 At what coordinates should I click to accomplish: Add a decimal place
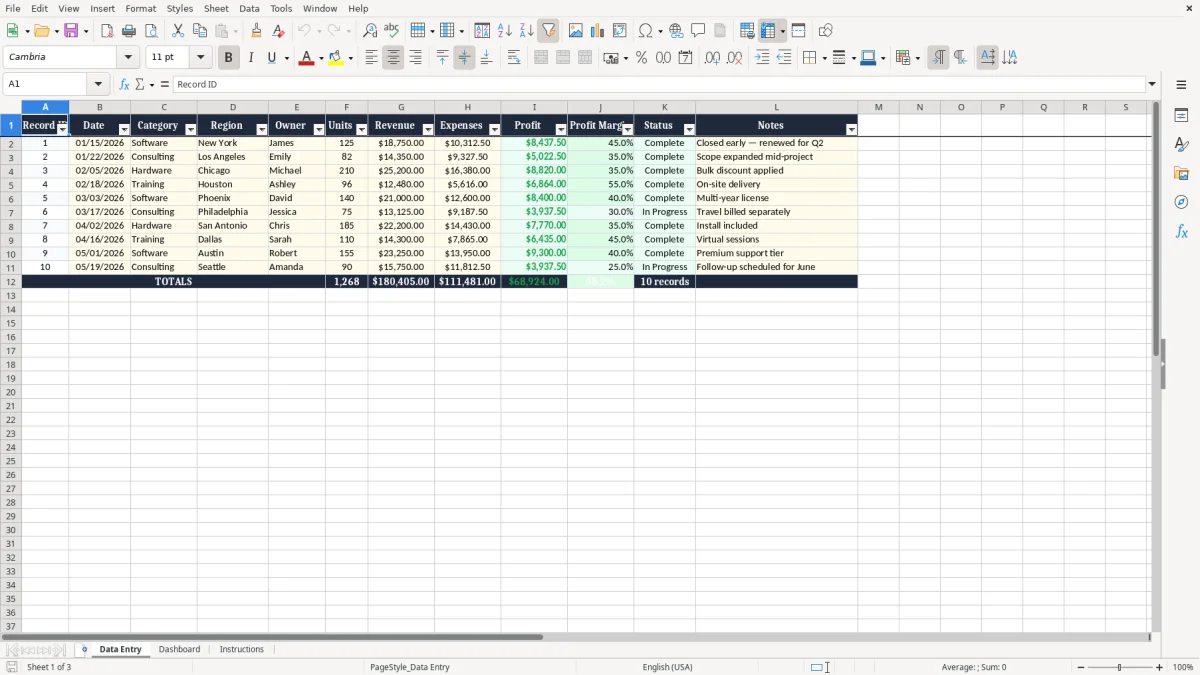[712, 58]
